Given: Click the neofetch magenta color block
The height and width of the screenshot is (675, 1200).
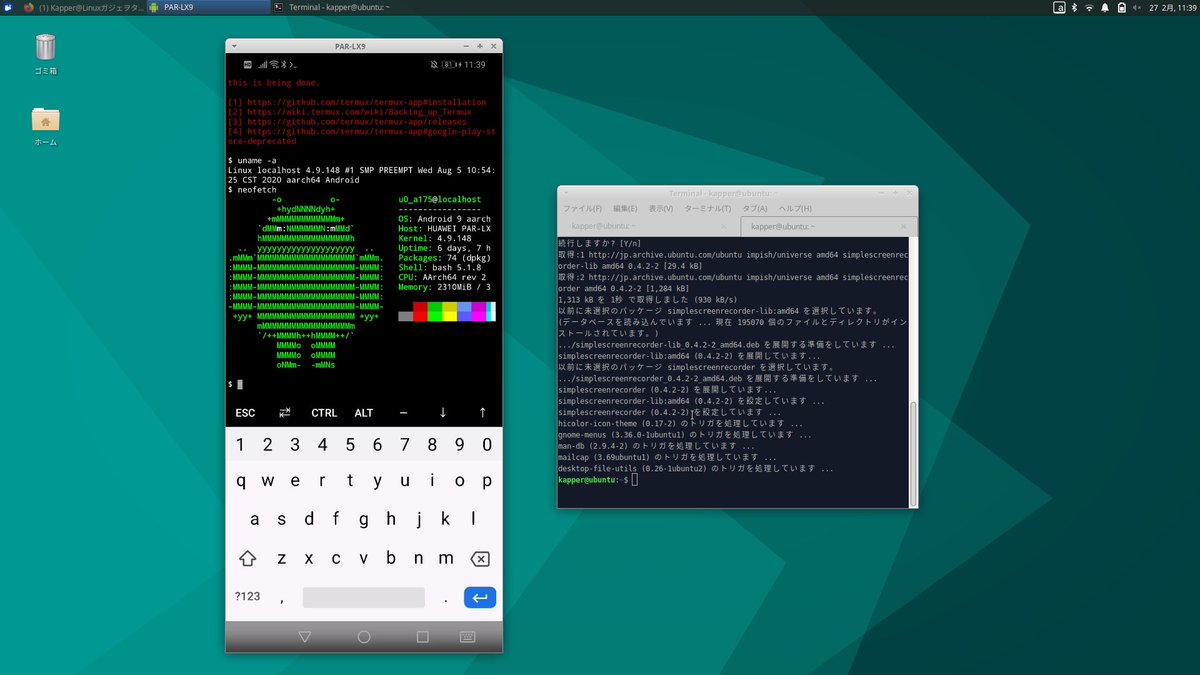Looking at the screenshot, I should [479, 311].
